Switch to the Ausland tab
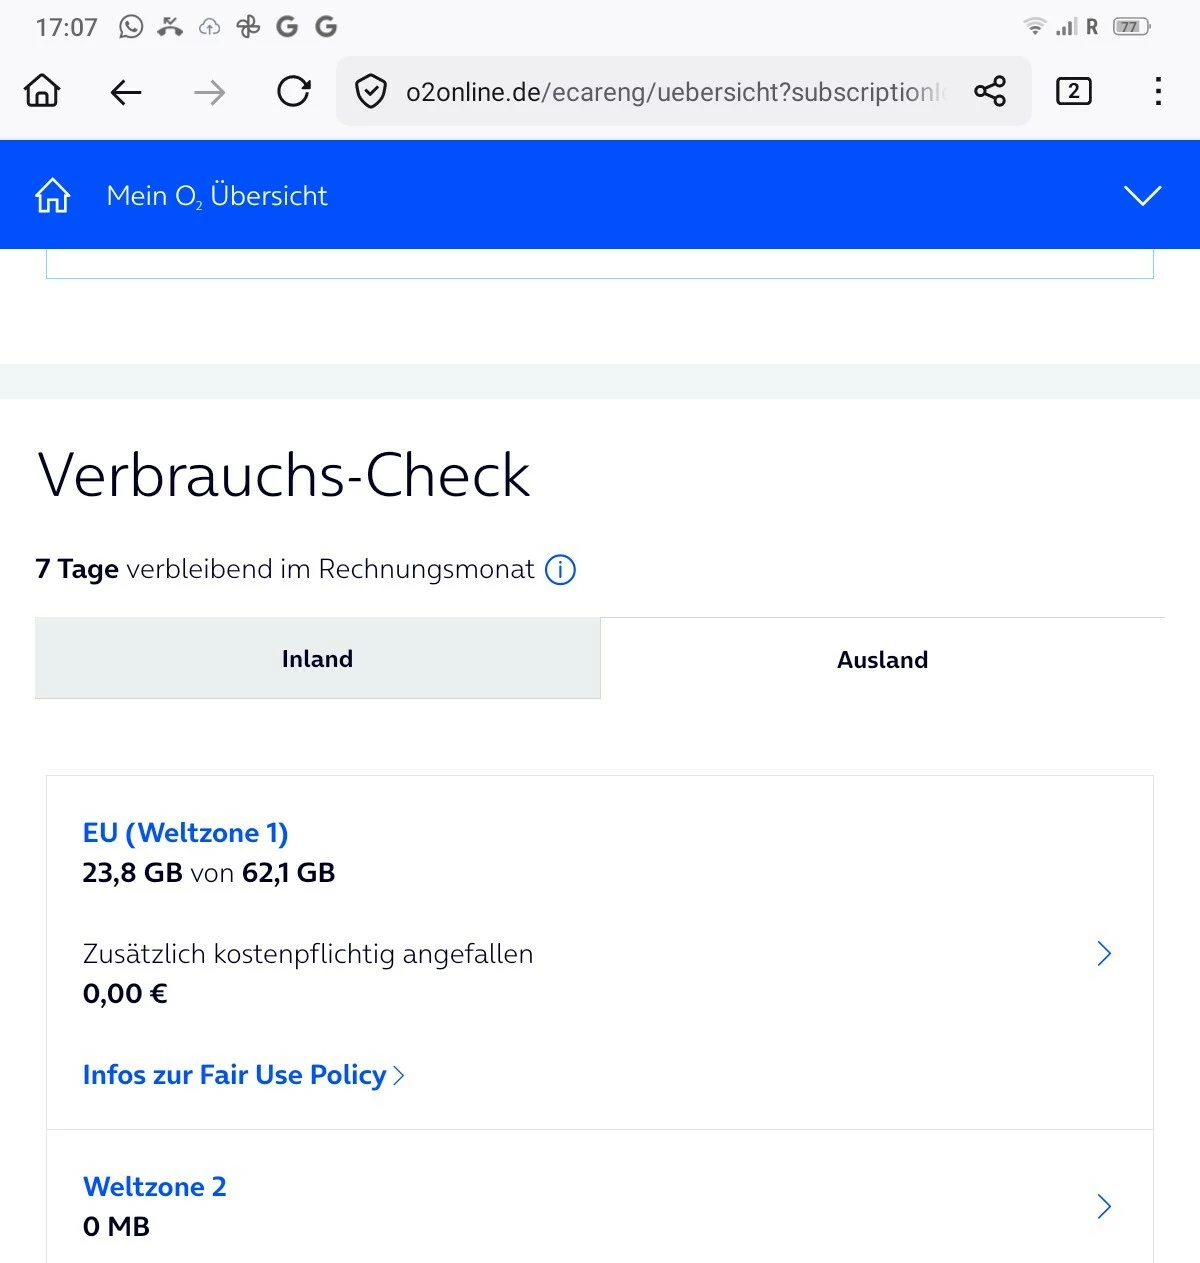This screenshot has height=1263, width=1200. click(x=882, y=660)
